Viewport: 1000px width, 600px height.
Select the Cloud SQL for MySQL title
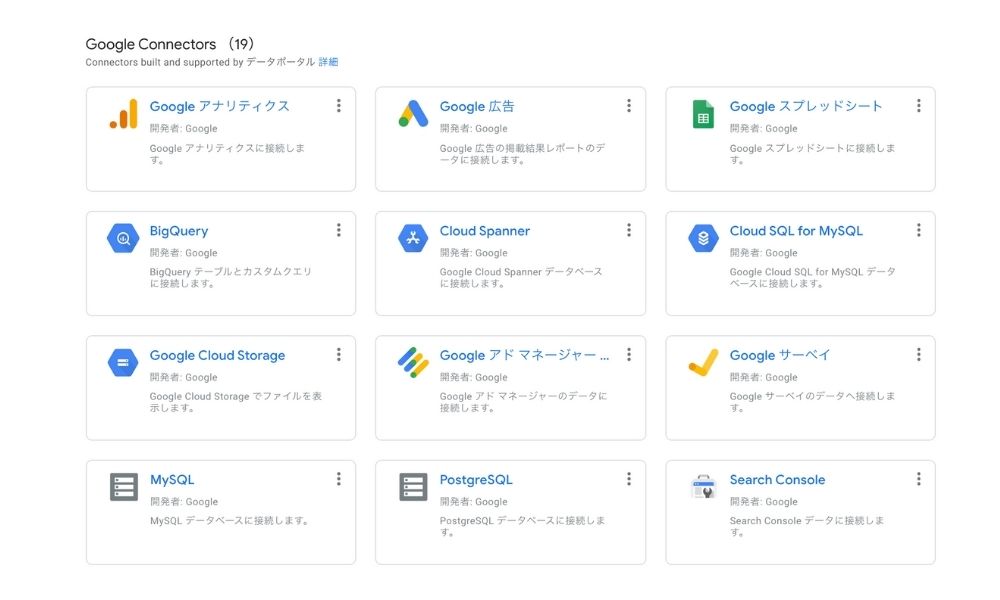tap(796, 231)
